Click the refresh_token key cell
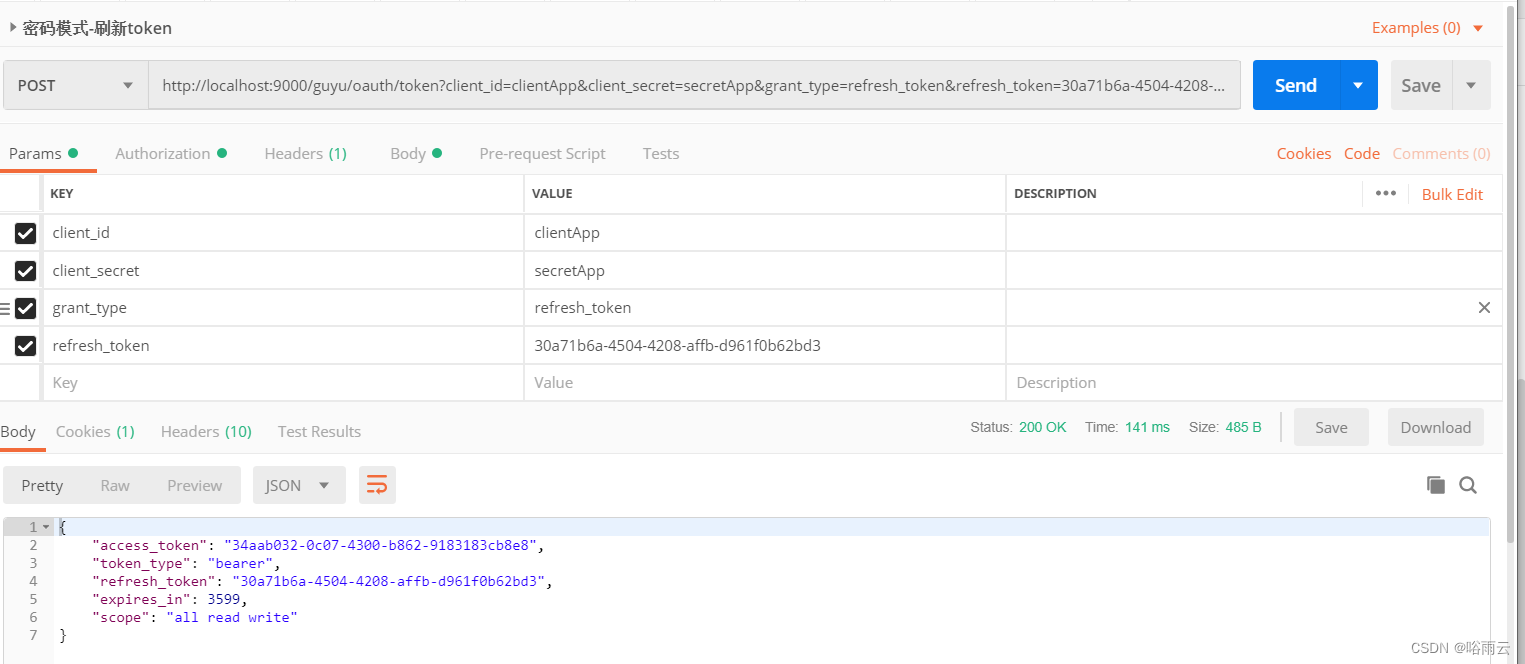1525x664 pixels. (283, 346)
